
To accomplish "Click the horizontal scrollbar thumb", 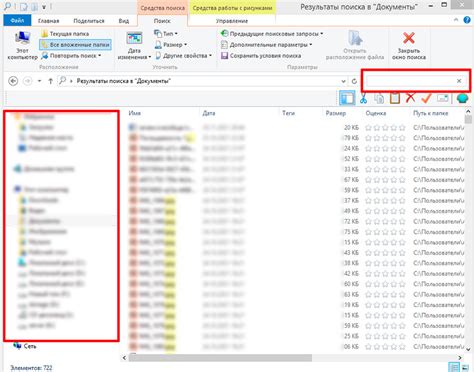I will [x=220, y=358].
